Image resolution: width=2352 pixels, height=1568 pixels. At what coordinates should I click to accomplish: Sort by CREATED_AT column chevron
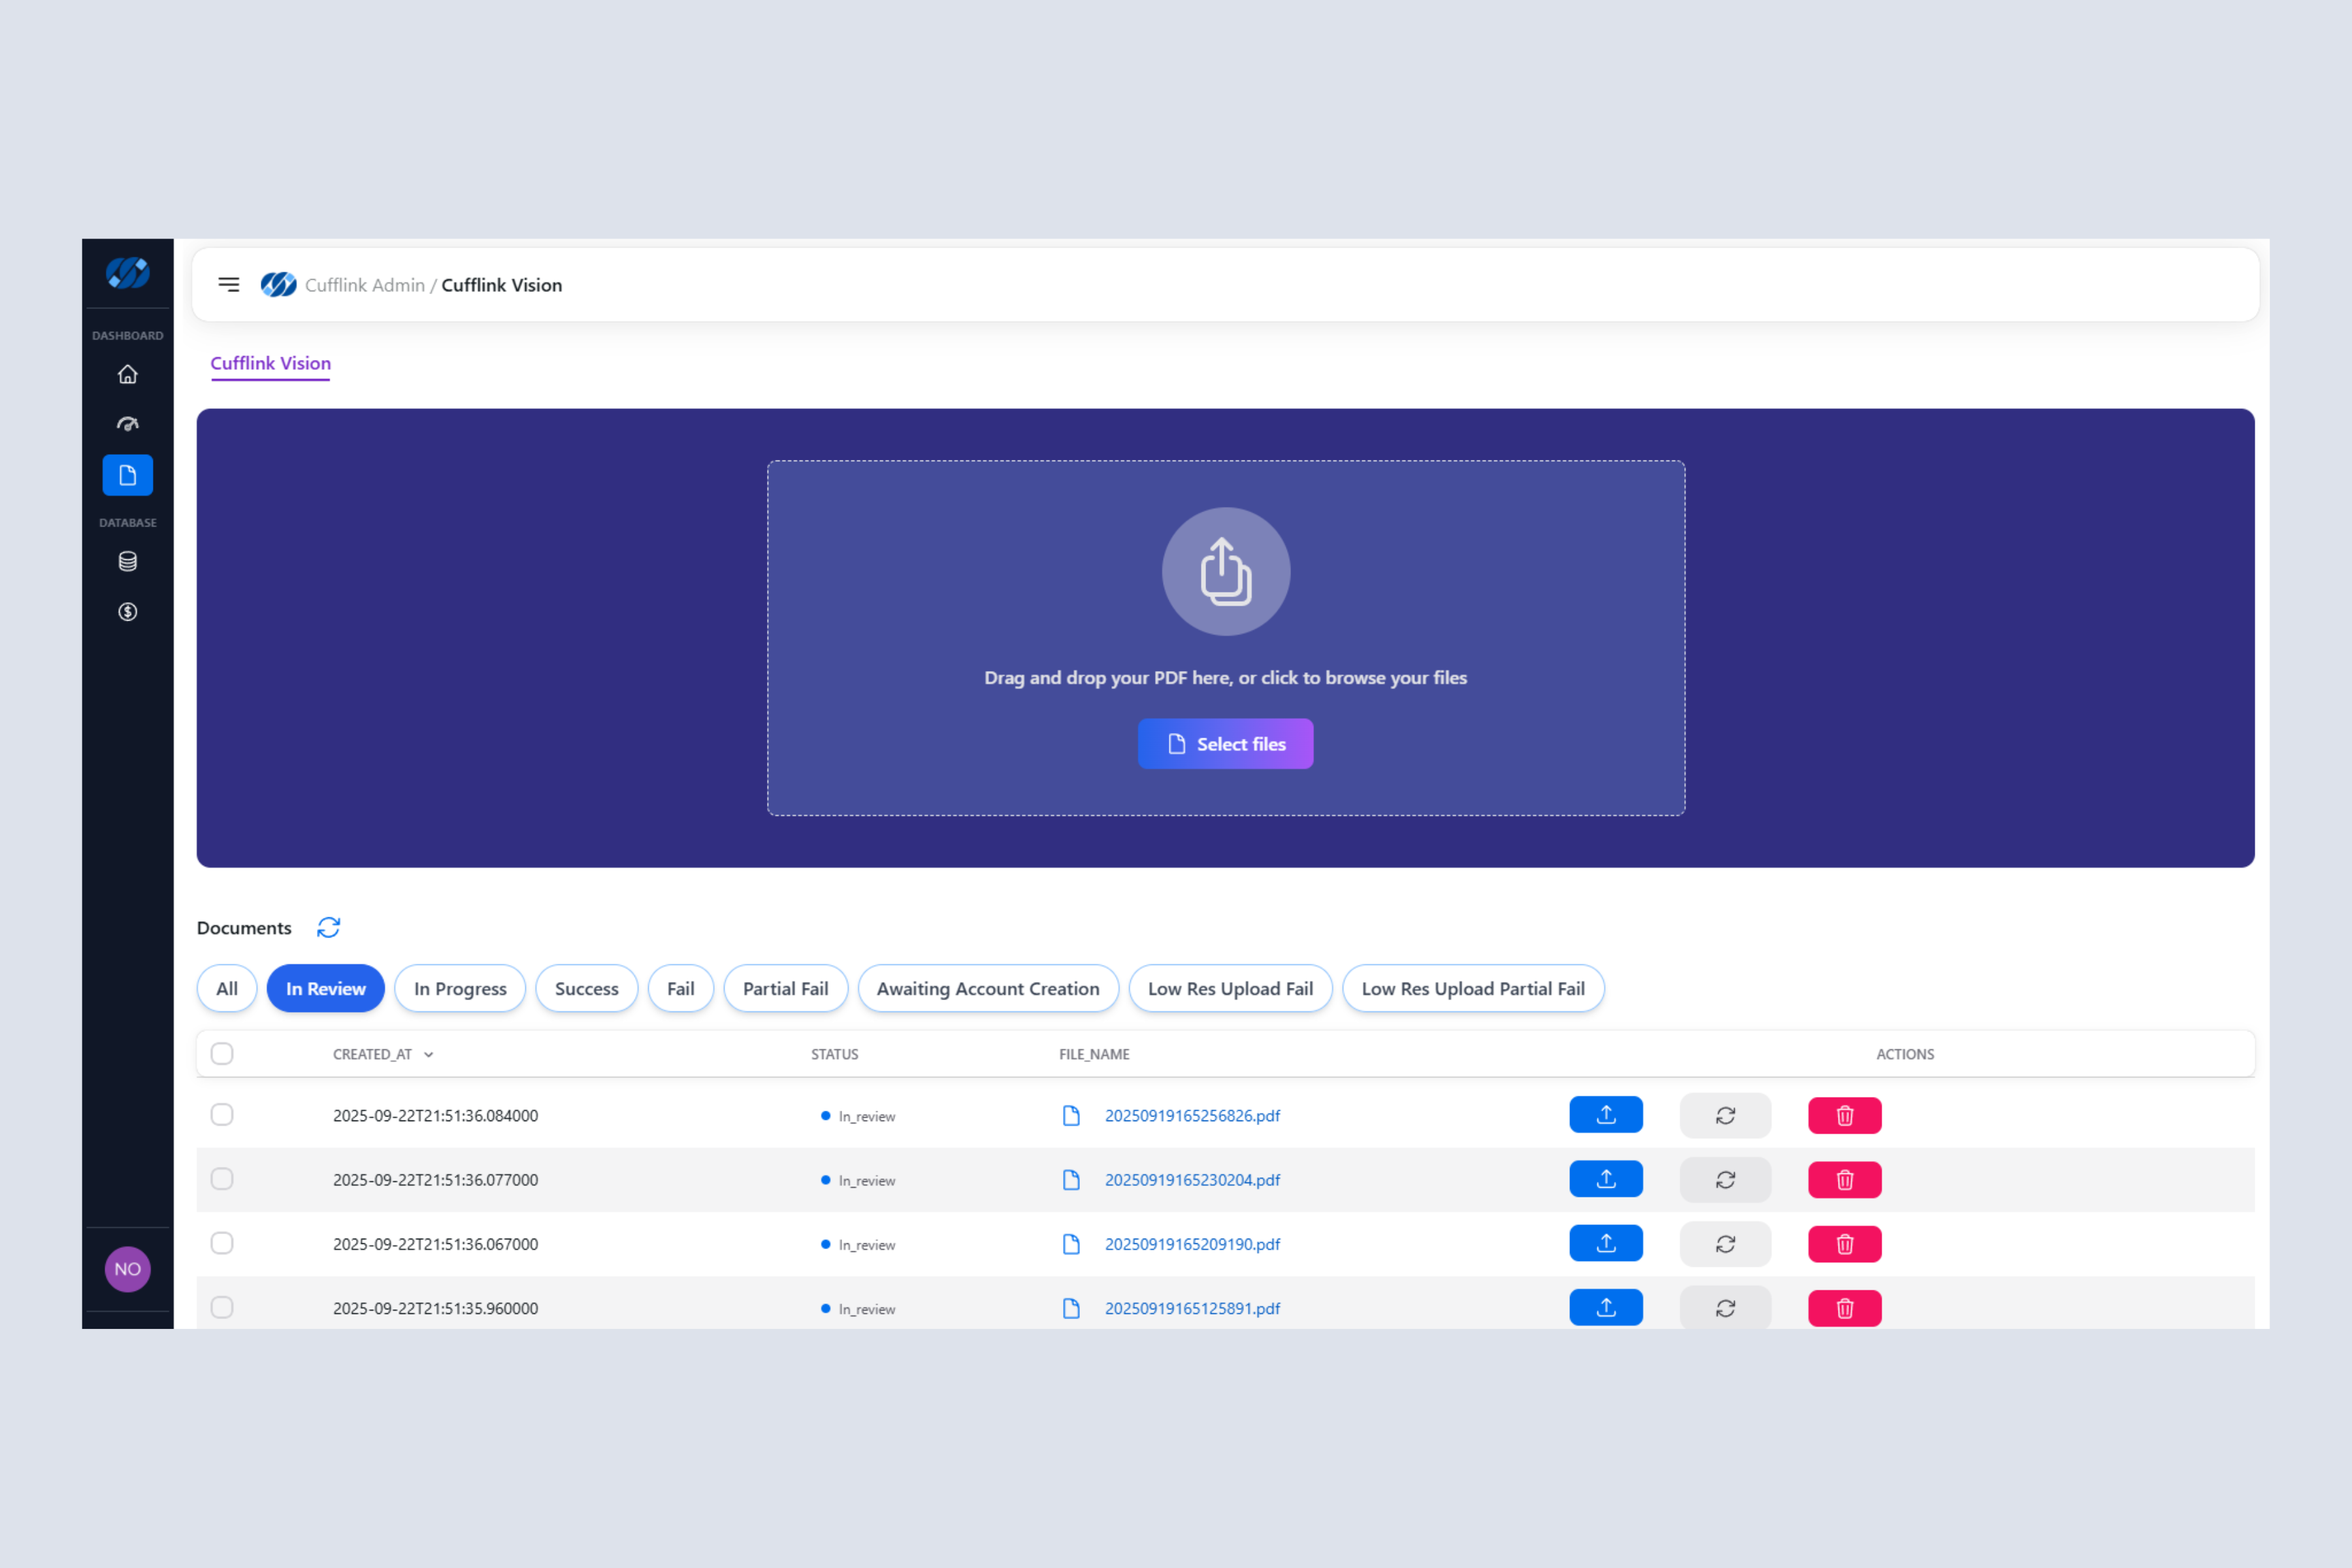[429, 1055]
